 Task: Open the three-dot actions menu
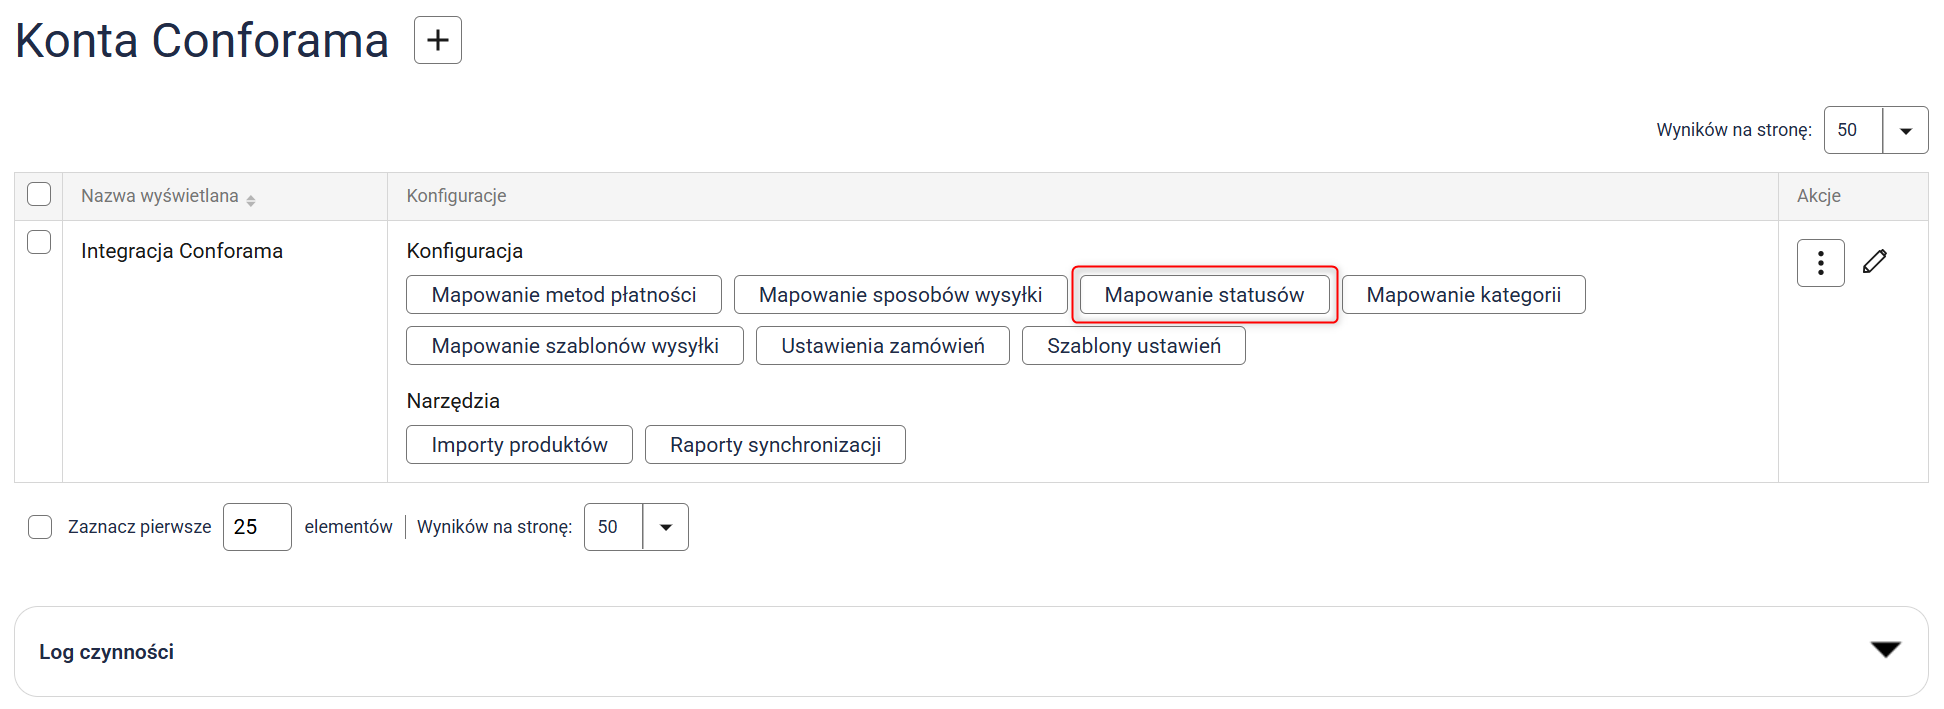click(x=1820, y=263)
